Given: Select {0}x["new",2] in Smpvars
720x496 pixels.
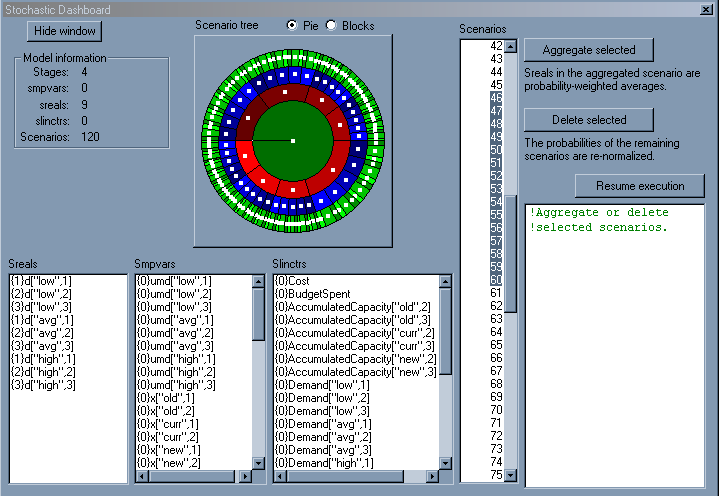Looking at the screenshot, I should pyautogui.click(x=169, y=463).
